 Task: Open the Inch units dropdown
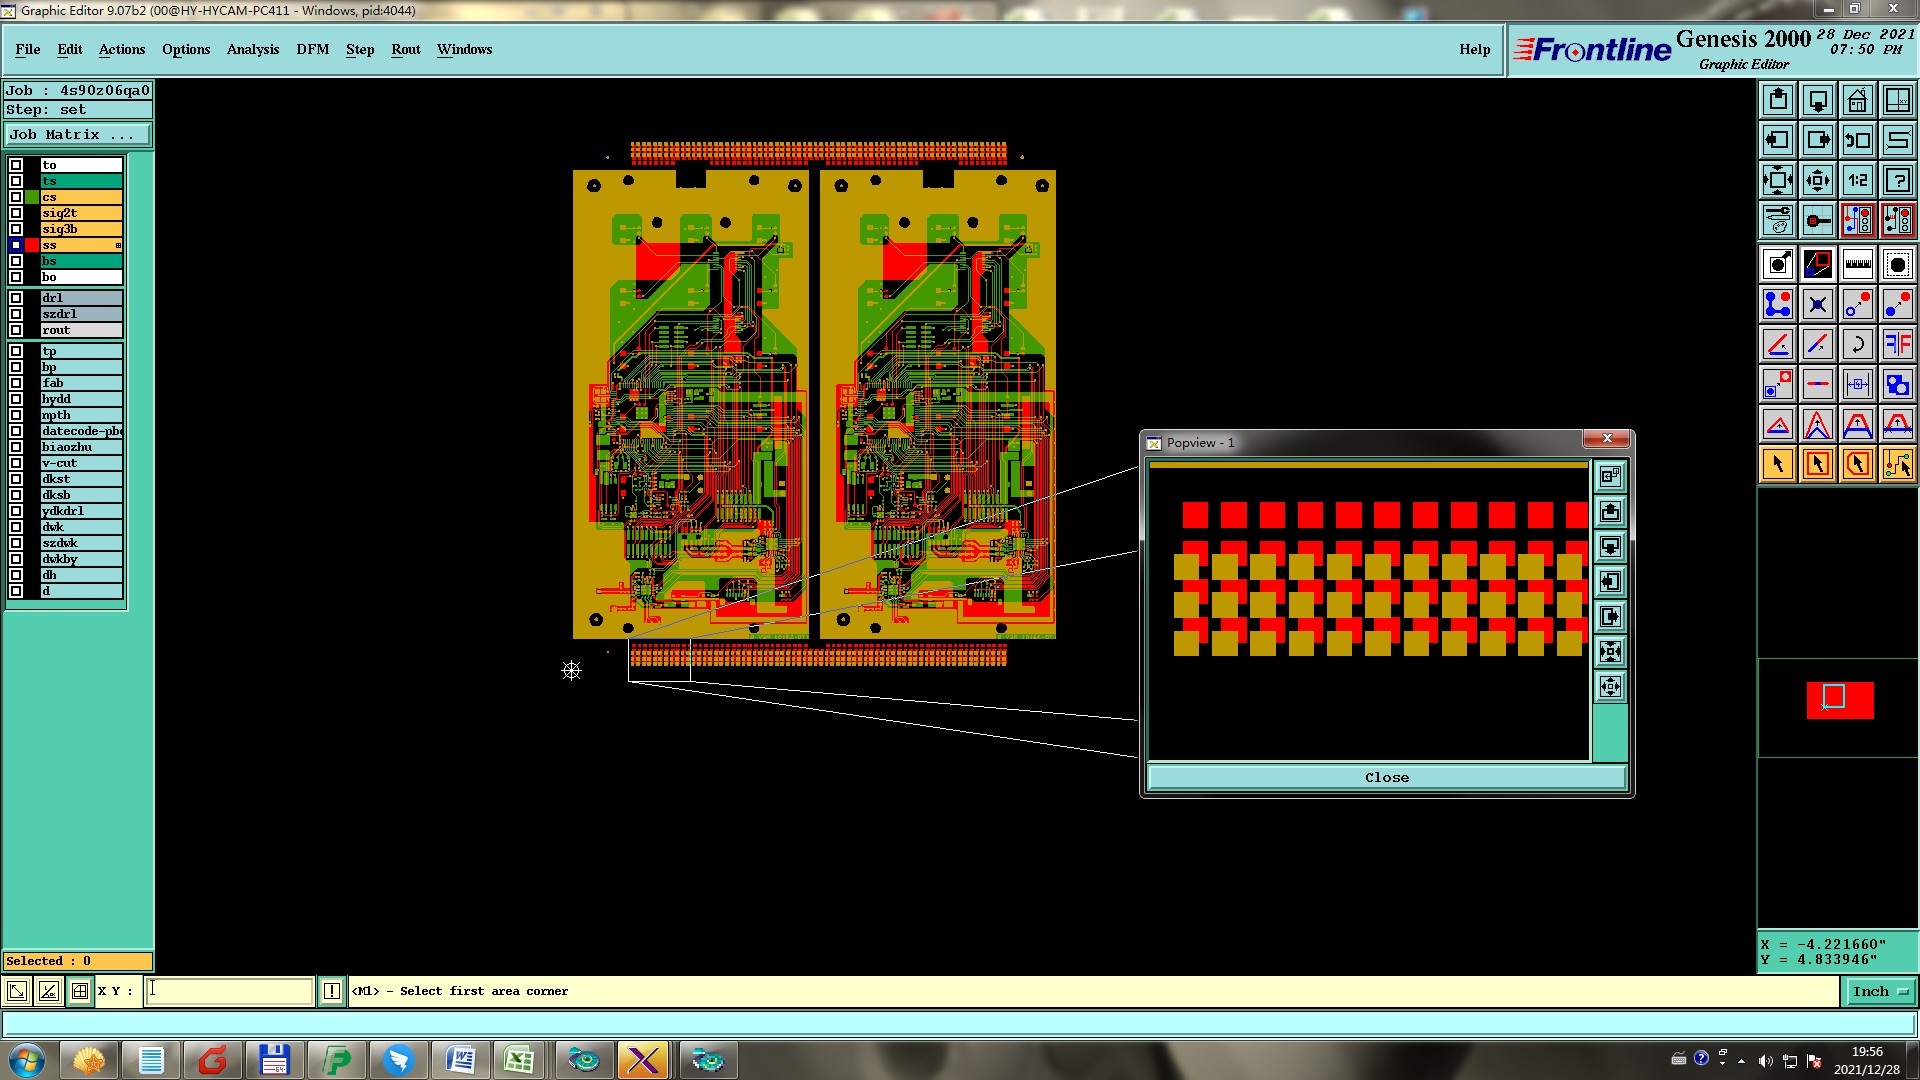tap(1880, 991)
